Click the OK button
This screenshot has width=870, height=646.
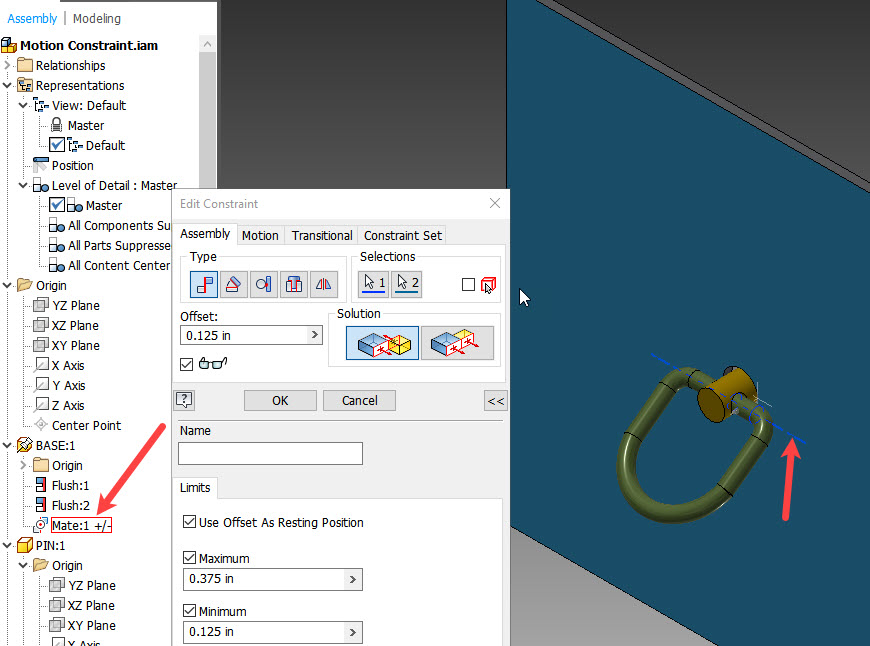tap(280, 400)
